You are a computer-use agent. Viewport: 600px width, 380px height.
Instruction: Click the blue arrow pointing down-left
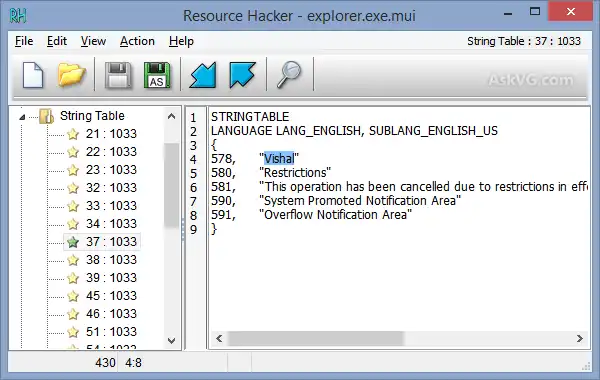203,75
